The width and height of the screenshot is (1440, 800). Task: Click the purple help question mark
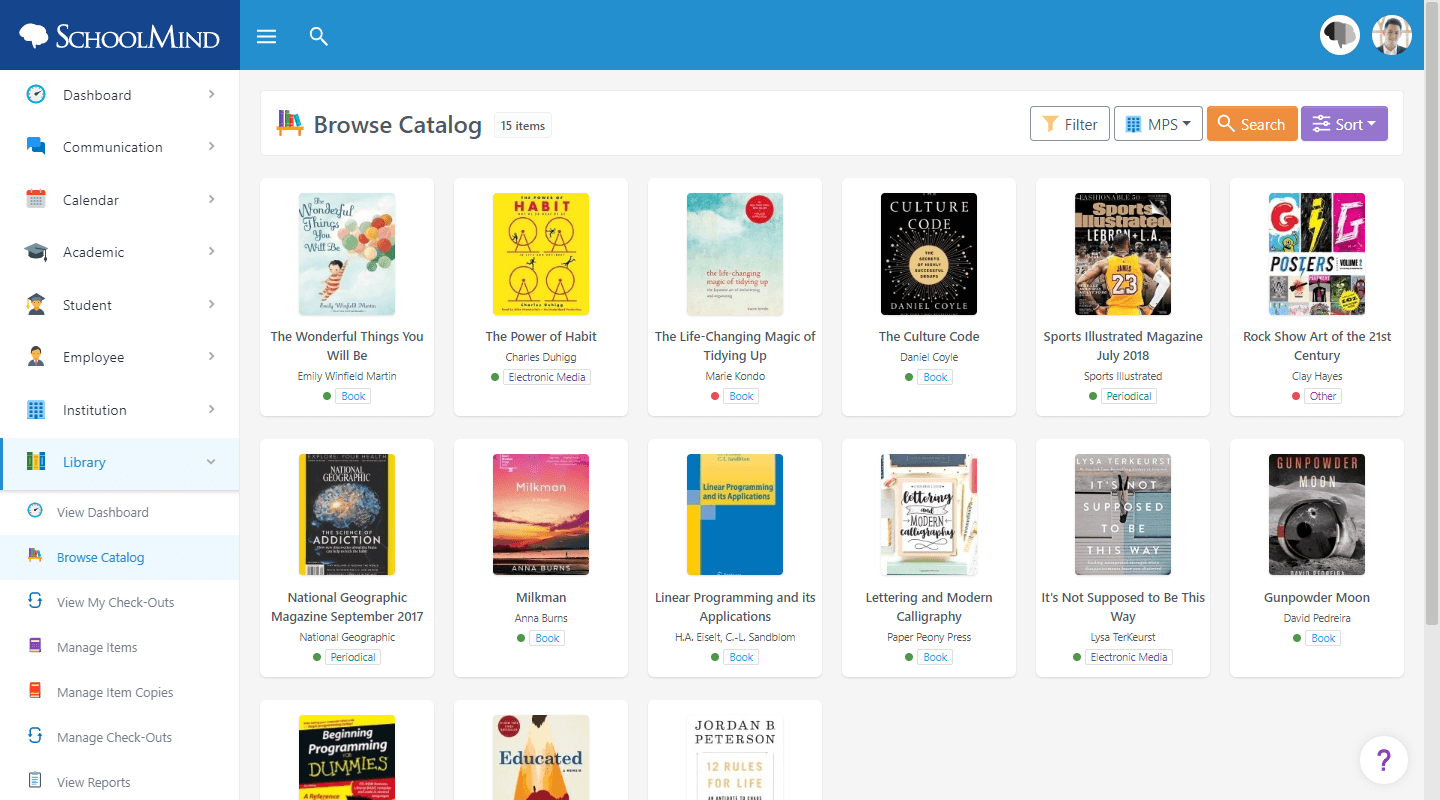1384,761
